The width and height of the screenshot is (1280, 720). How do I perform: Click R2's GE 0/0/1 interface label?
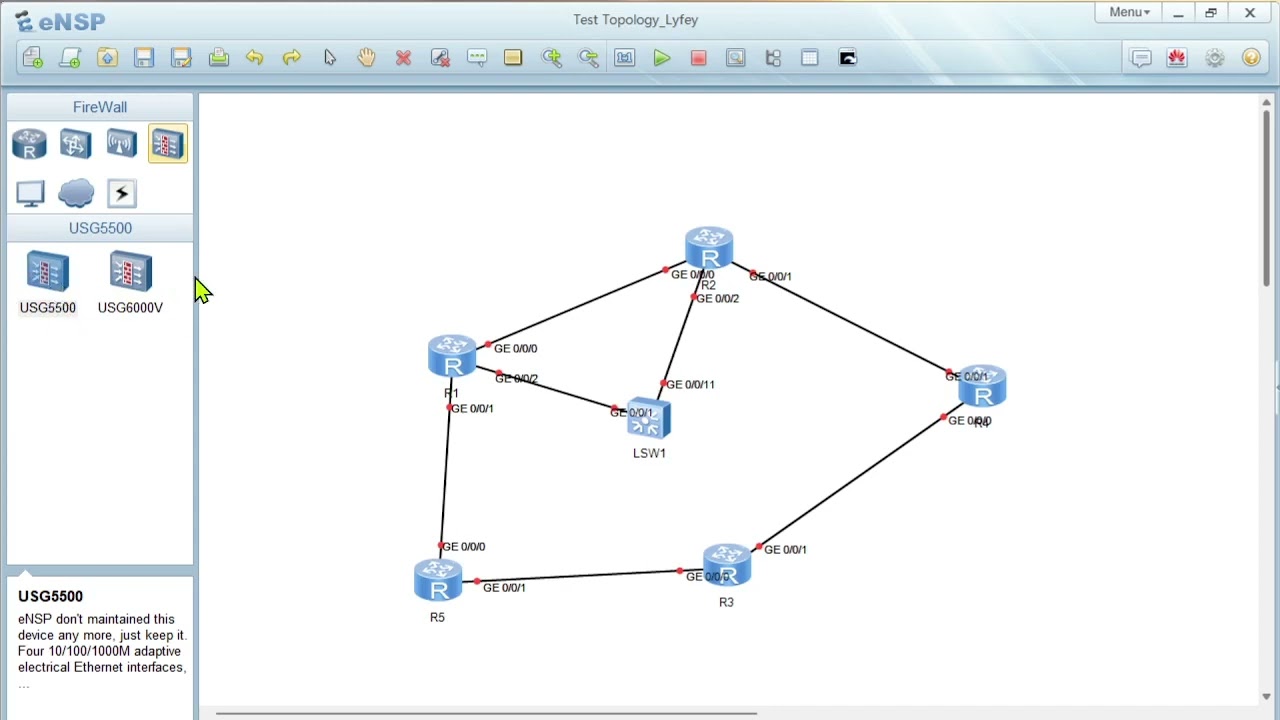pyautogui.click(x=770, y=276)
